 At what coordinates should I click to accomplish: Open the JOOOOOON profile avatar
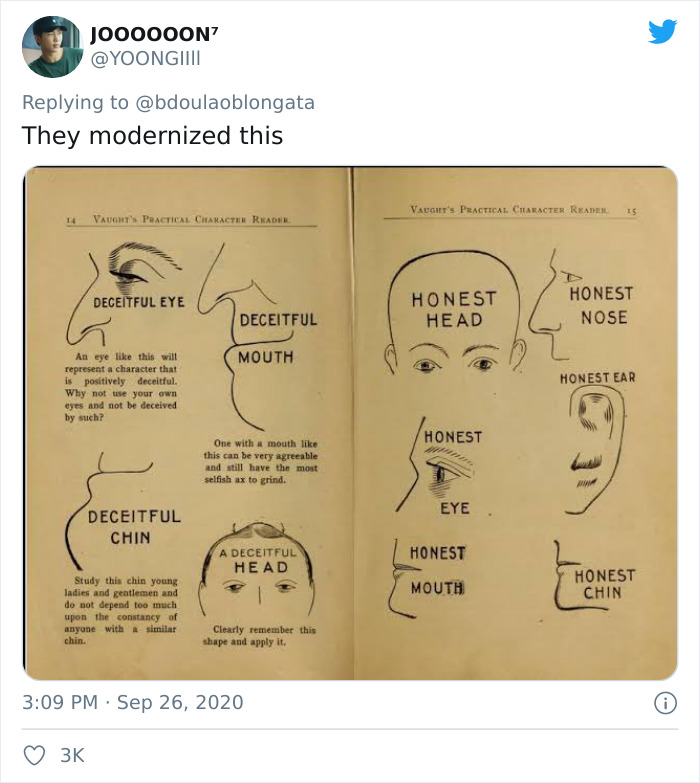click(x=52, y=46)
